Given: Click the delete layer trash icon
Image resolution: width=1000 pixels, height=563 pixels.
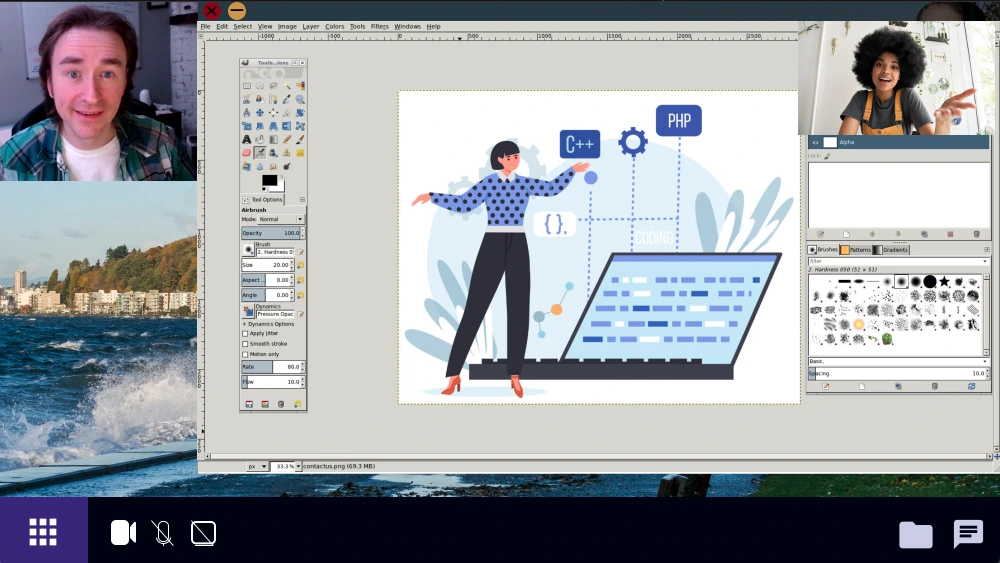Looking at the screenshot, I should click(x=976, y=234).
